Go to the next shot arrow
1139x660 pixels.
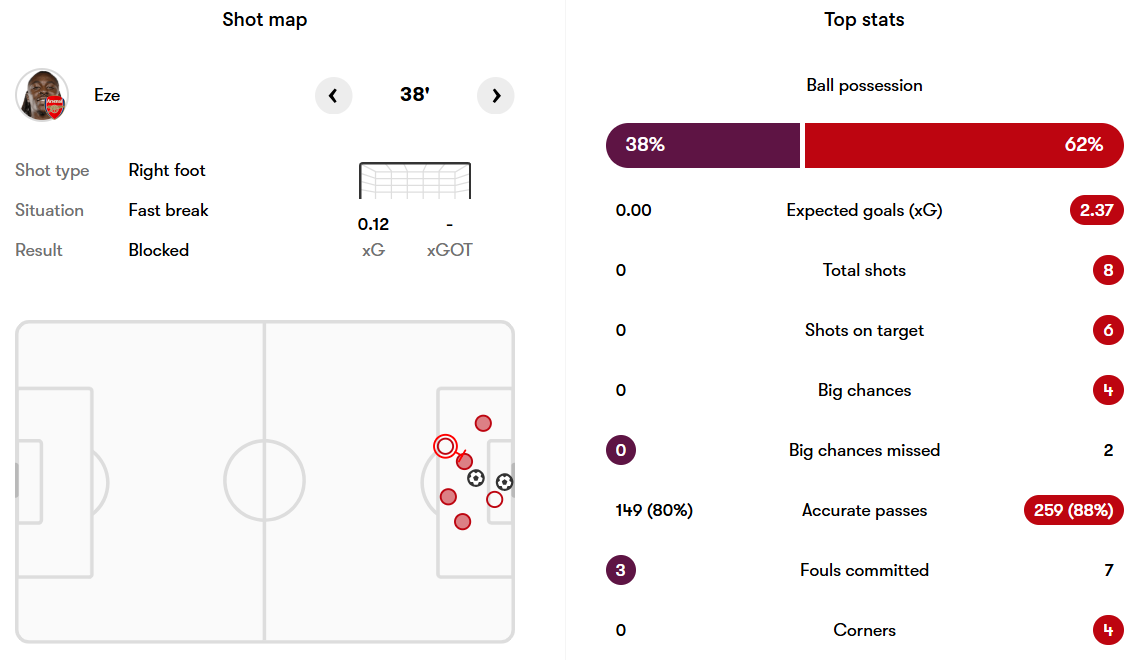point(496,96)
